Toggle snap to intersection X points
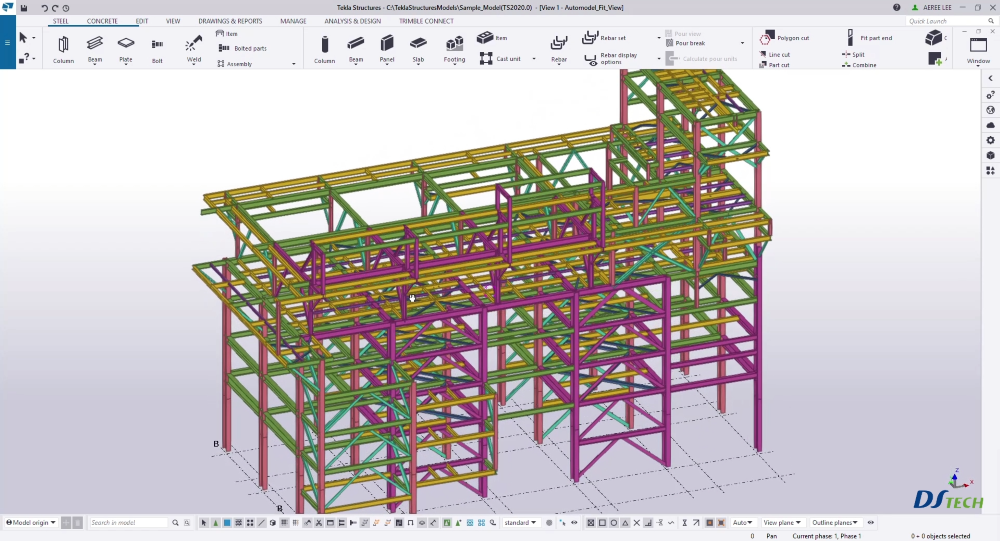 pyautogui.click(x=636, y=522)
